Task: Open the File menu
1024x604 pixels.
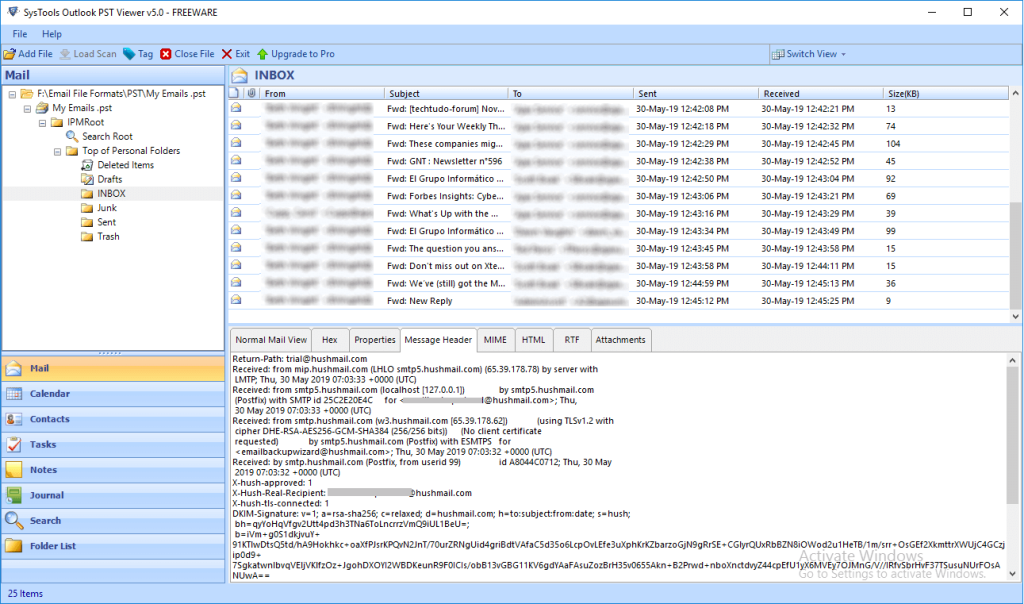Action: tap(20, 34)
